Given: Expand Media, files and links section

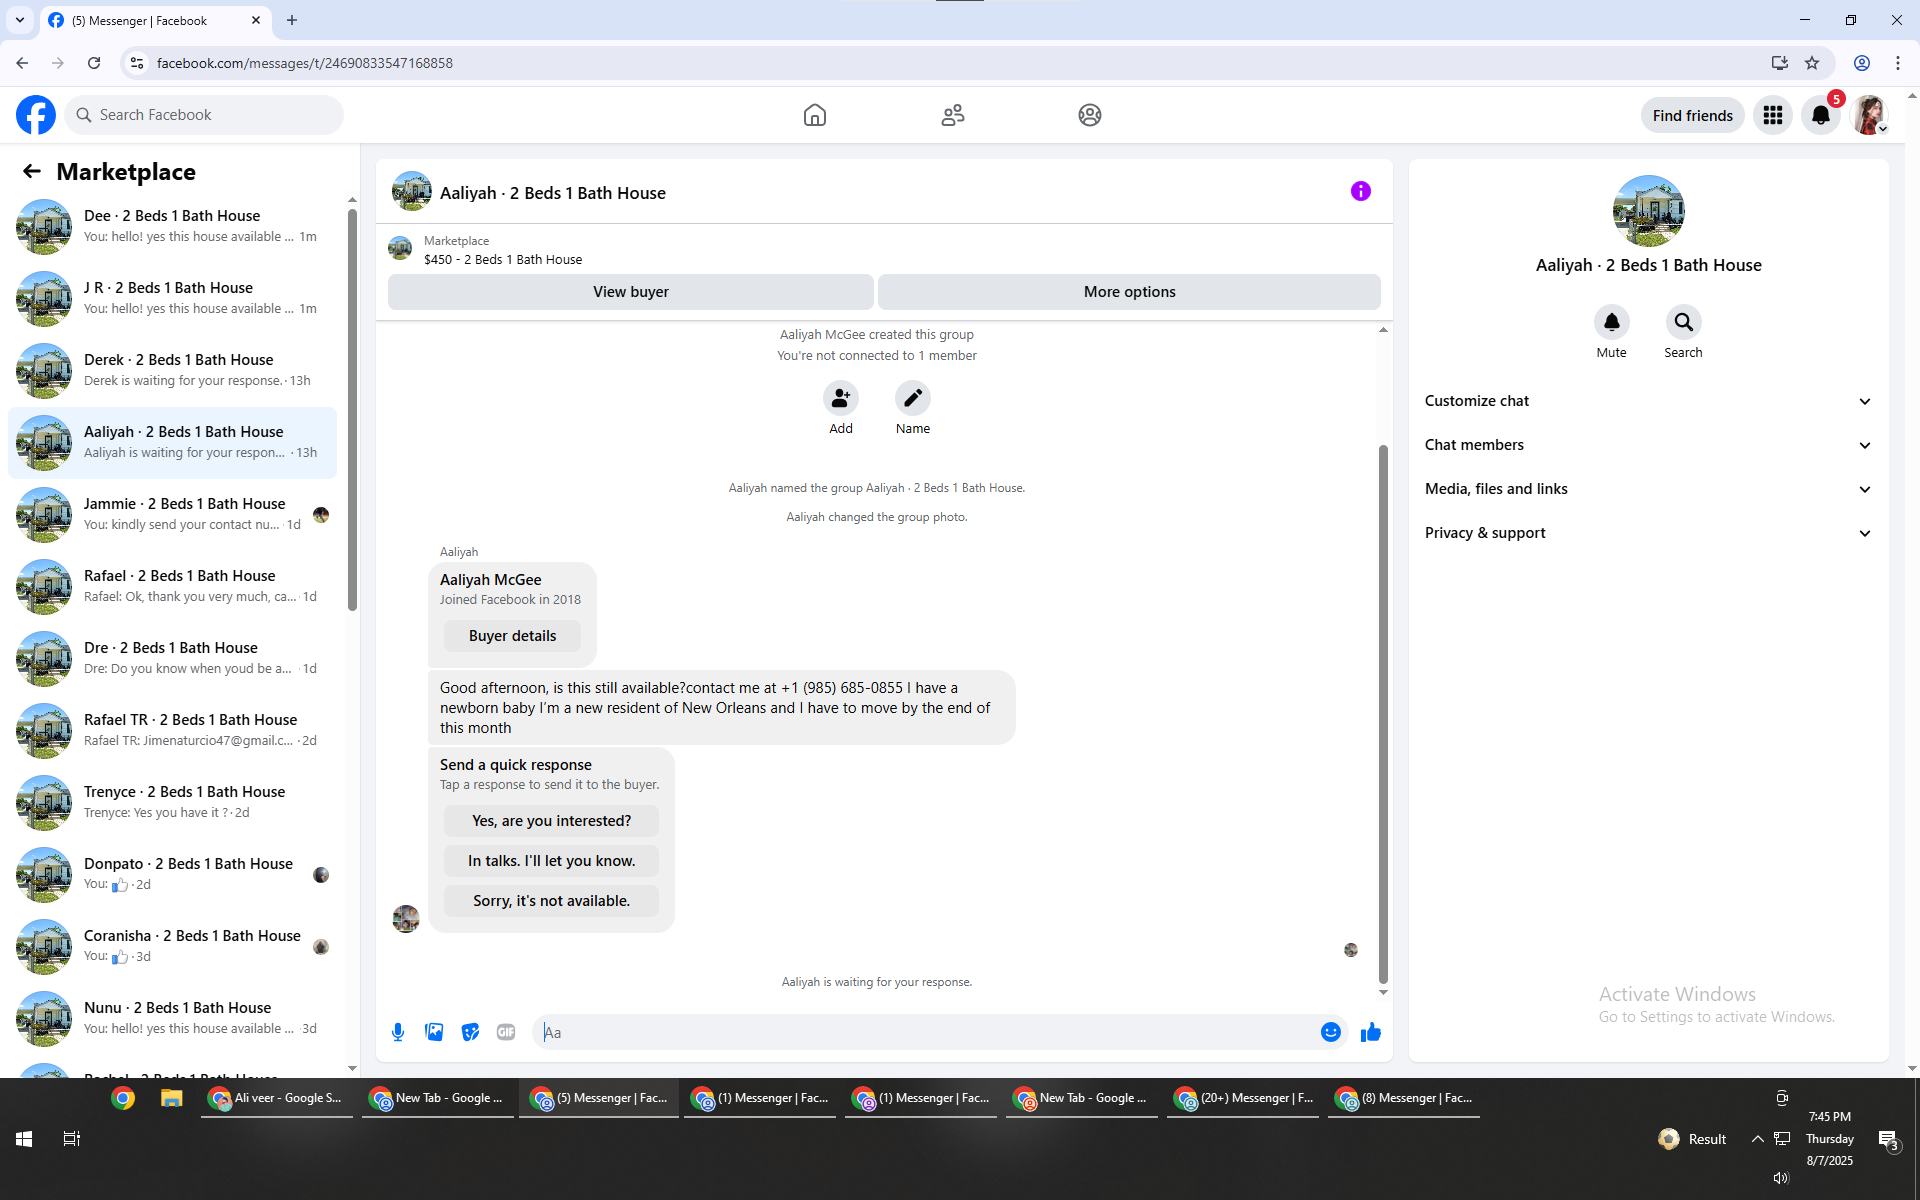Looking at the screenshot, I should tap(1648, 489).
